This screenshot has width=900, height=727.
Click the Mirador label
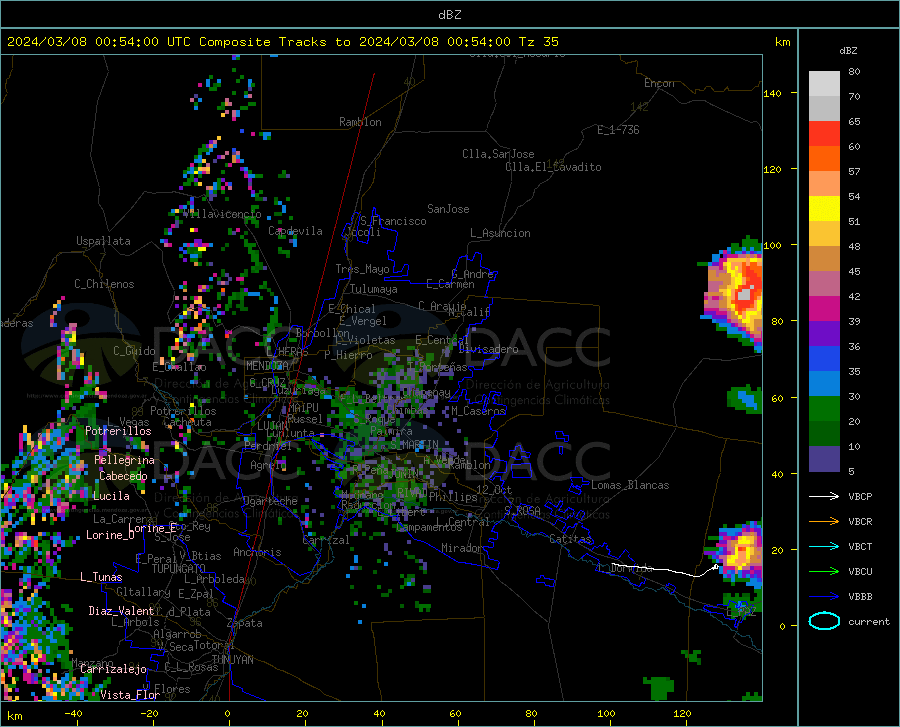click(x=461, y=548)
